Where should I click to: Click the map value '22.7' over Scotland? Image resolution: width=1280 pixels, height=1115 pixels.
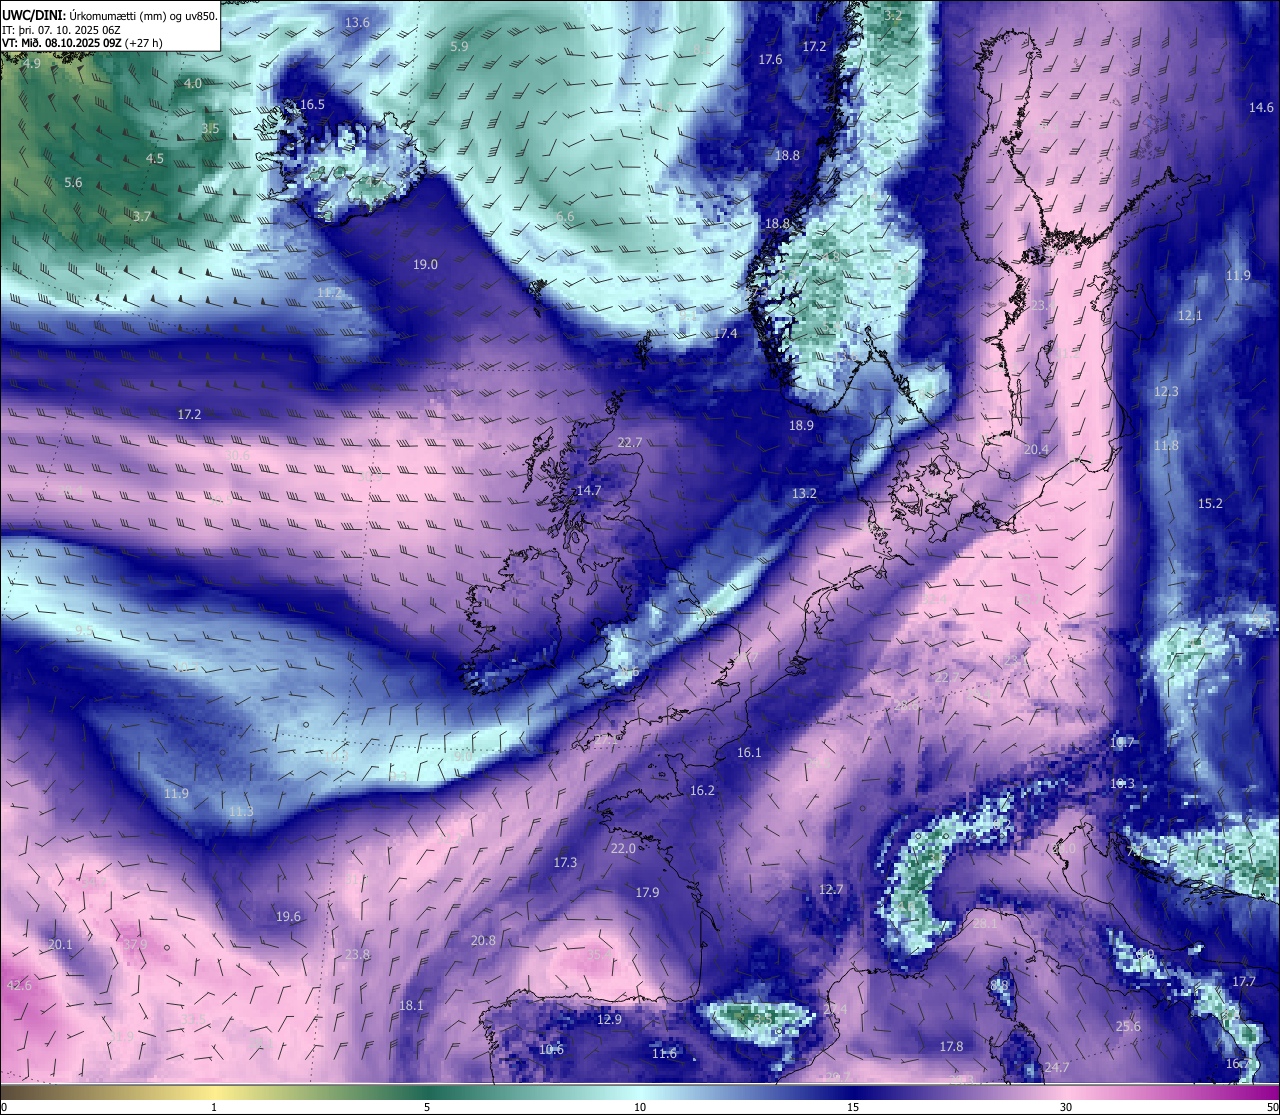pyautogui.click(x=629, y=442)
